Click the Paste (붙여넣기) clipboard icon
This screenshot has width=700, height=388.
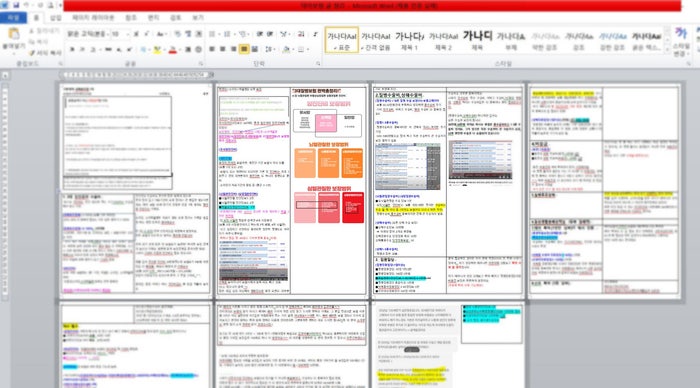[x=13, y=34]
